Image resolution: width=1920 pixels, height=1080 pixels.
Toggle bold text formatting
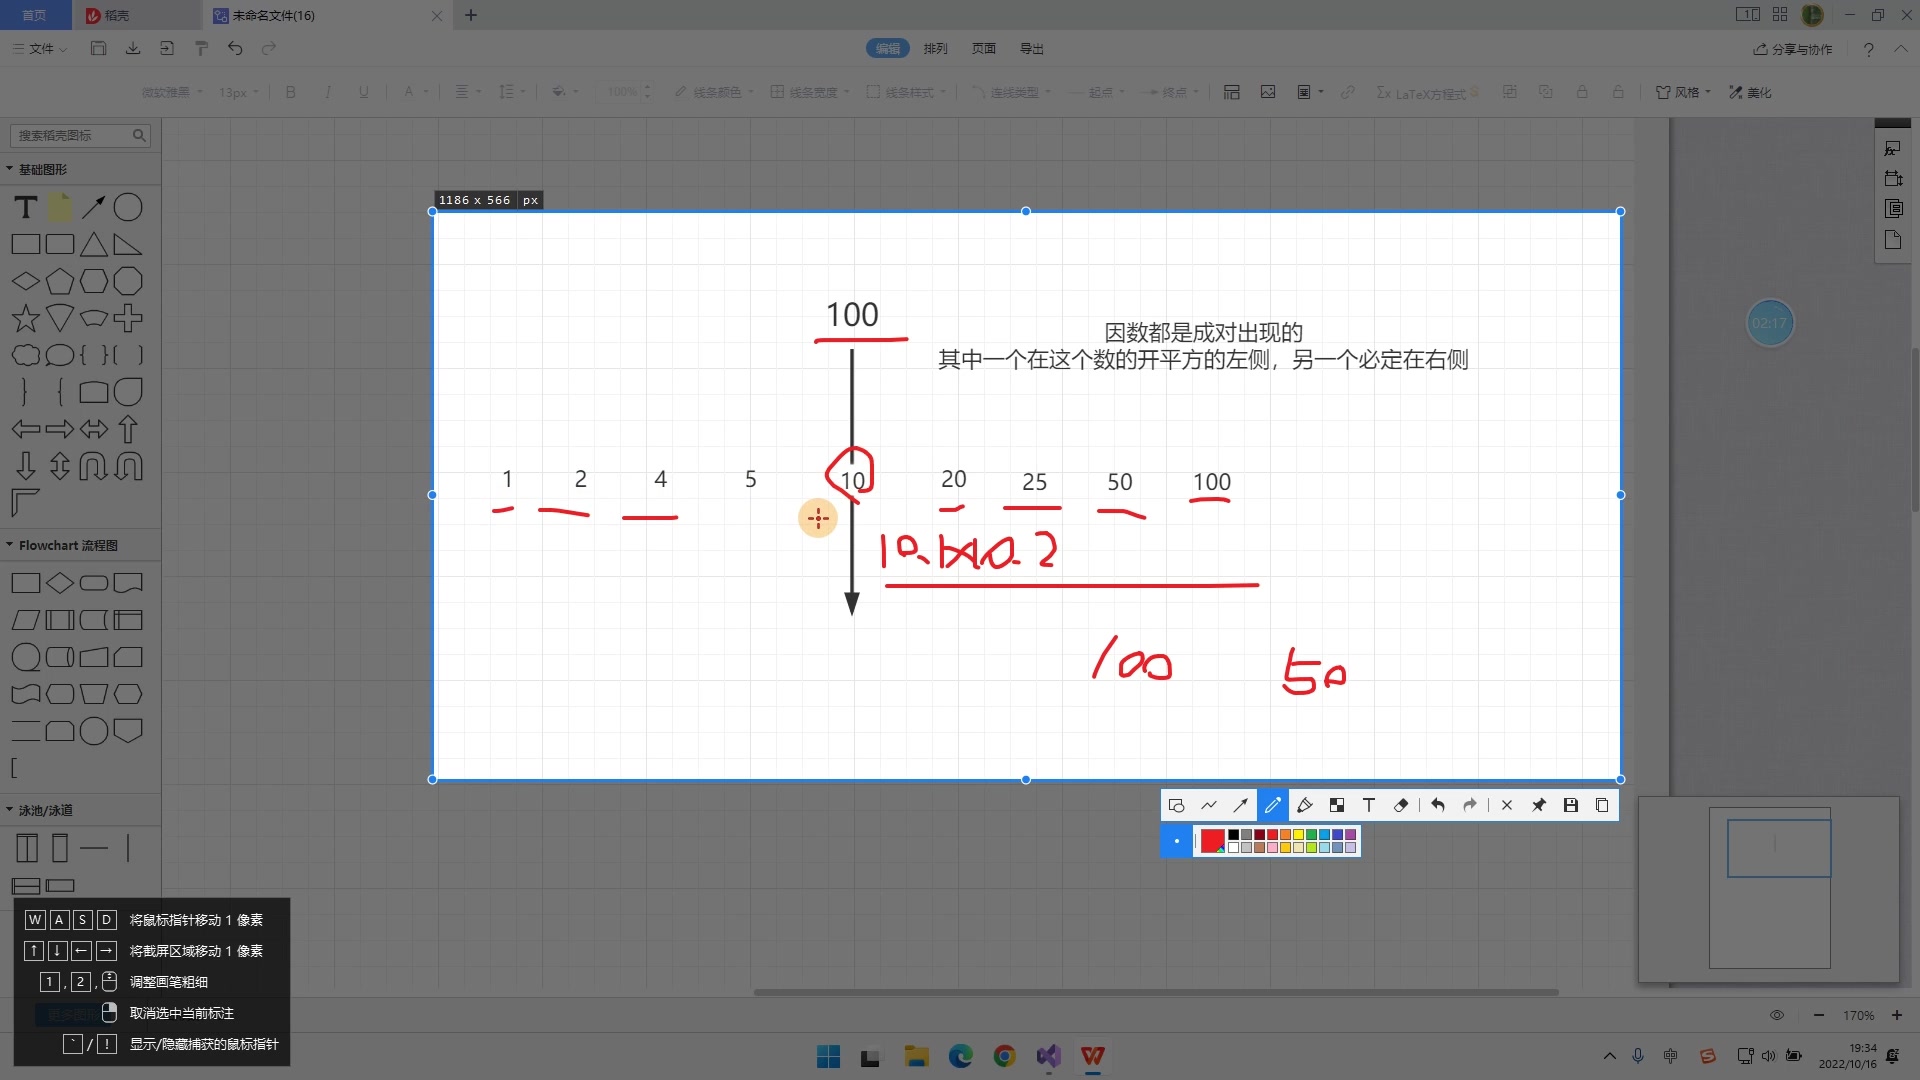click(290, 92)
